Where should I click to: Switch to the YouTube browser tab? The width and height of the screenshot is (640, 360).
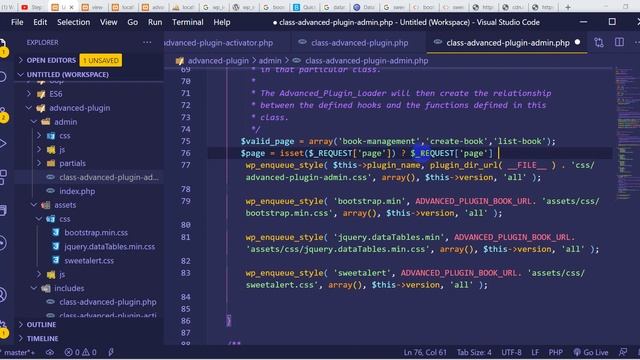[33, 7]
